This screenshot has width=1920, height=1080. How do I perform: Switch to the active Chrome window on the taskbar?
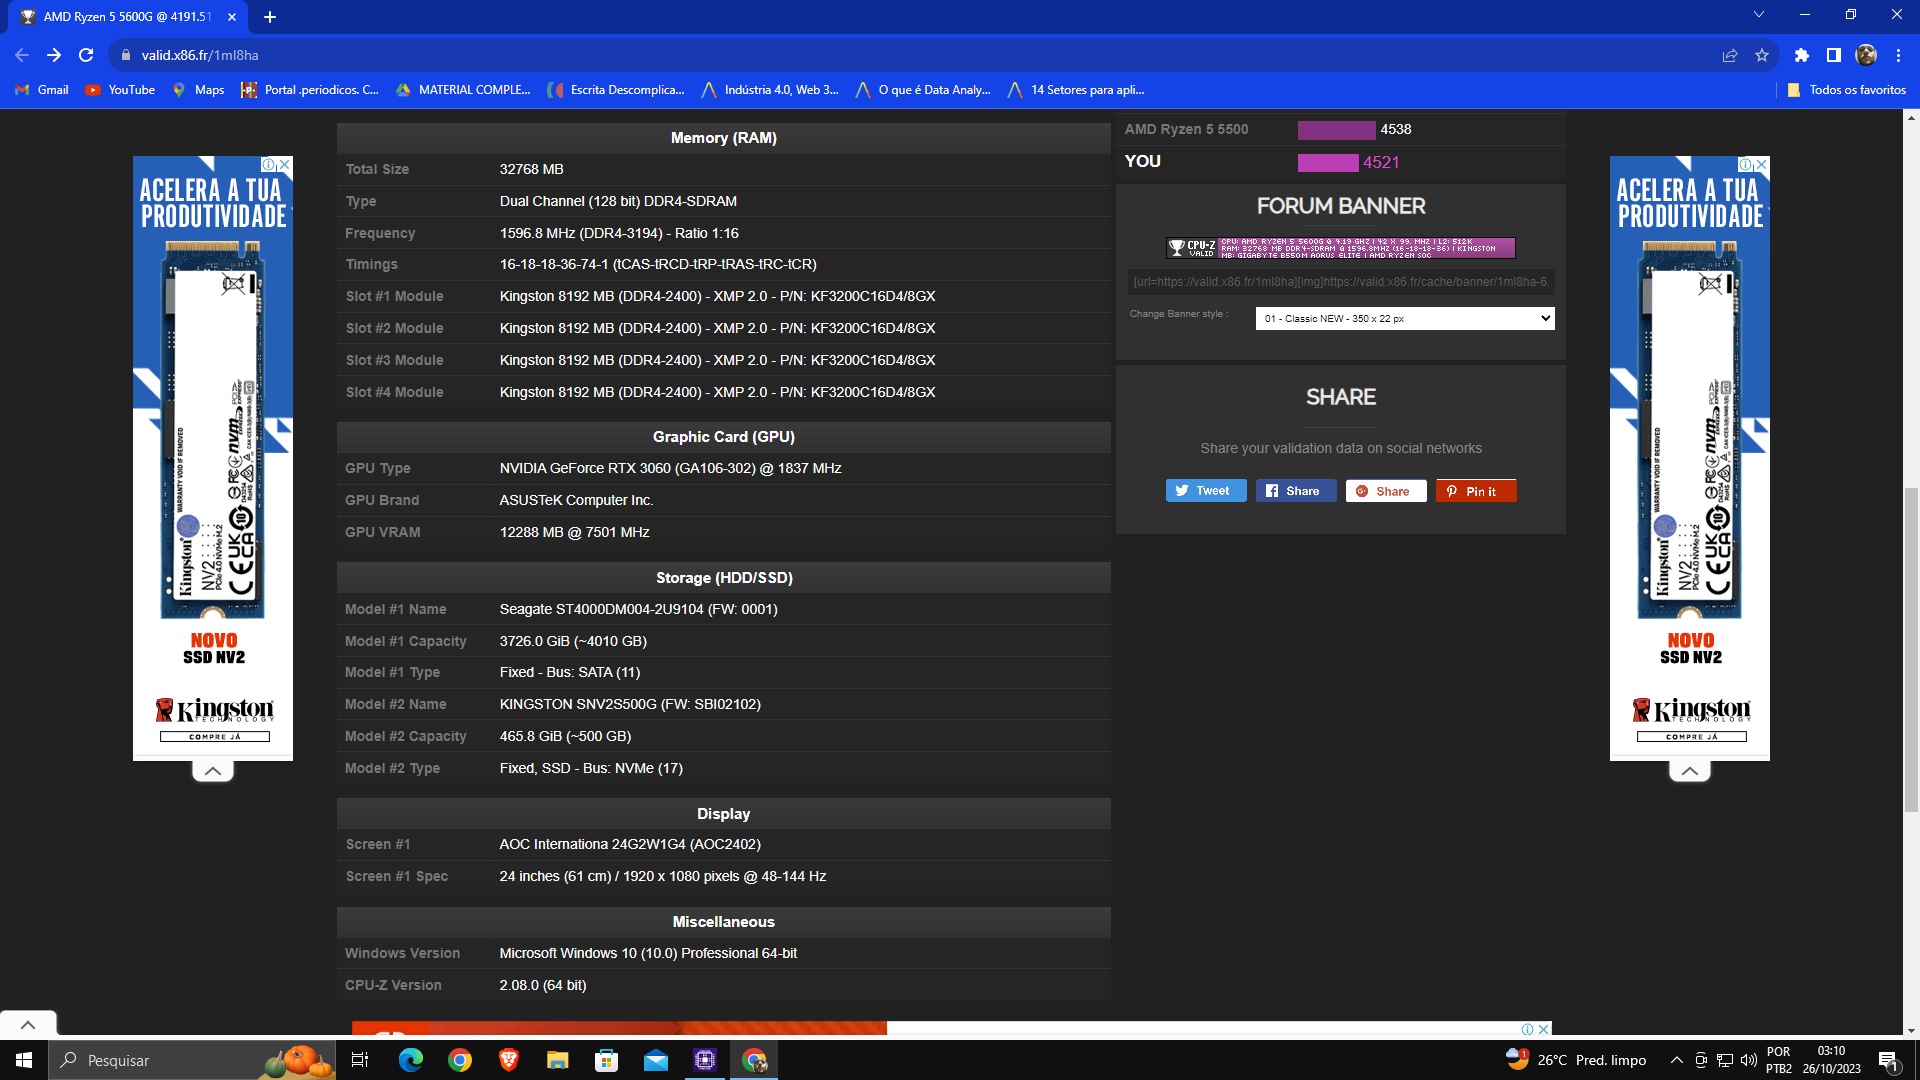coord(754,1060)
